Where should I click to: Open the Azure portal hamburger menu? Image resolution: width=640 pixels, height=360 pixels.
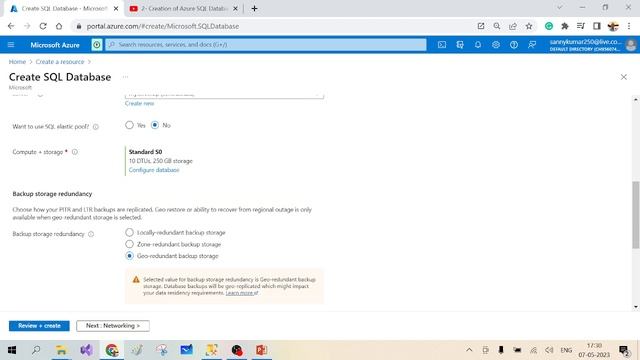tap(11, 44)
